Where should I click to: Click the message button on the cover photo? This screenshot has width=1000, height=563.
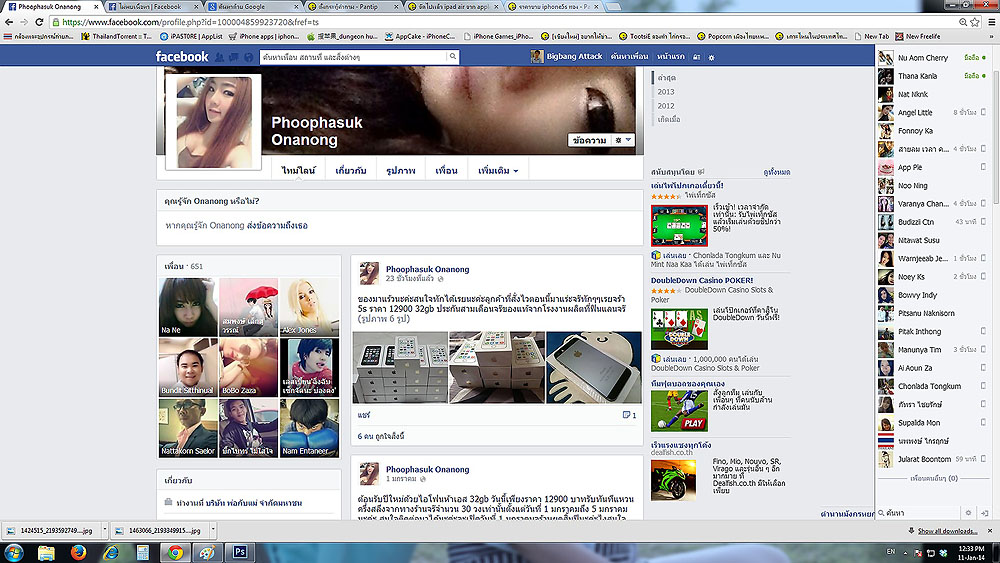pos(589,140)
